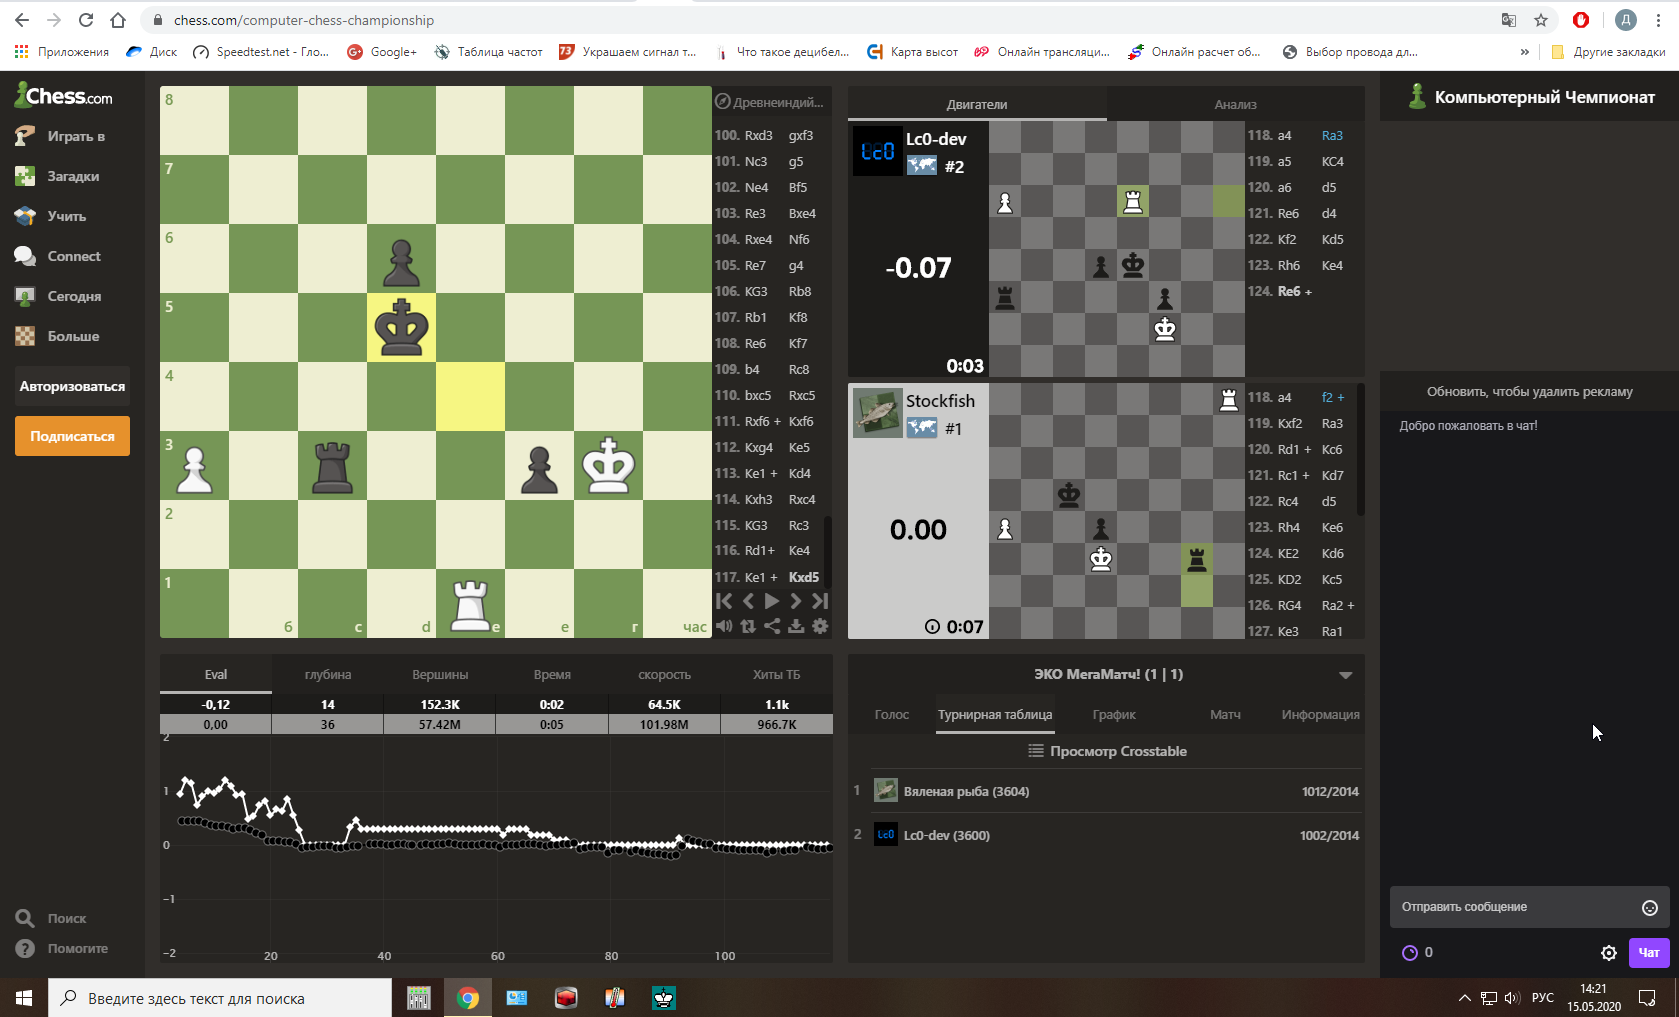Viewport: 1679px width, 1017px height.
Task: Share the game via share icon
Action: coord(772,626)
